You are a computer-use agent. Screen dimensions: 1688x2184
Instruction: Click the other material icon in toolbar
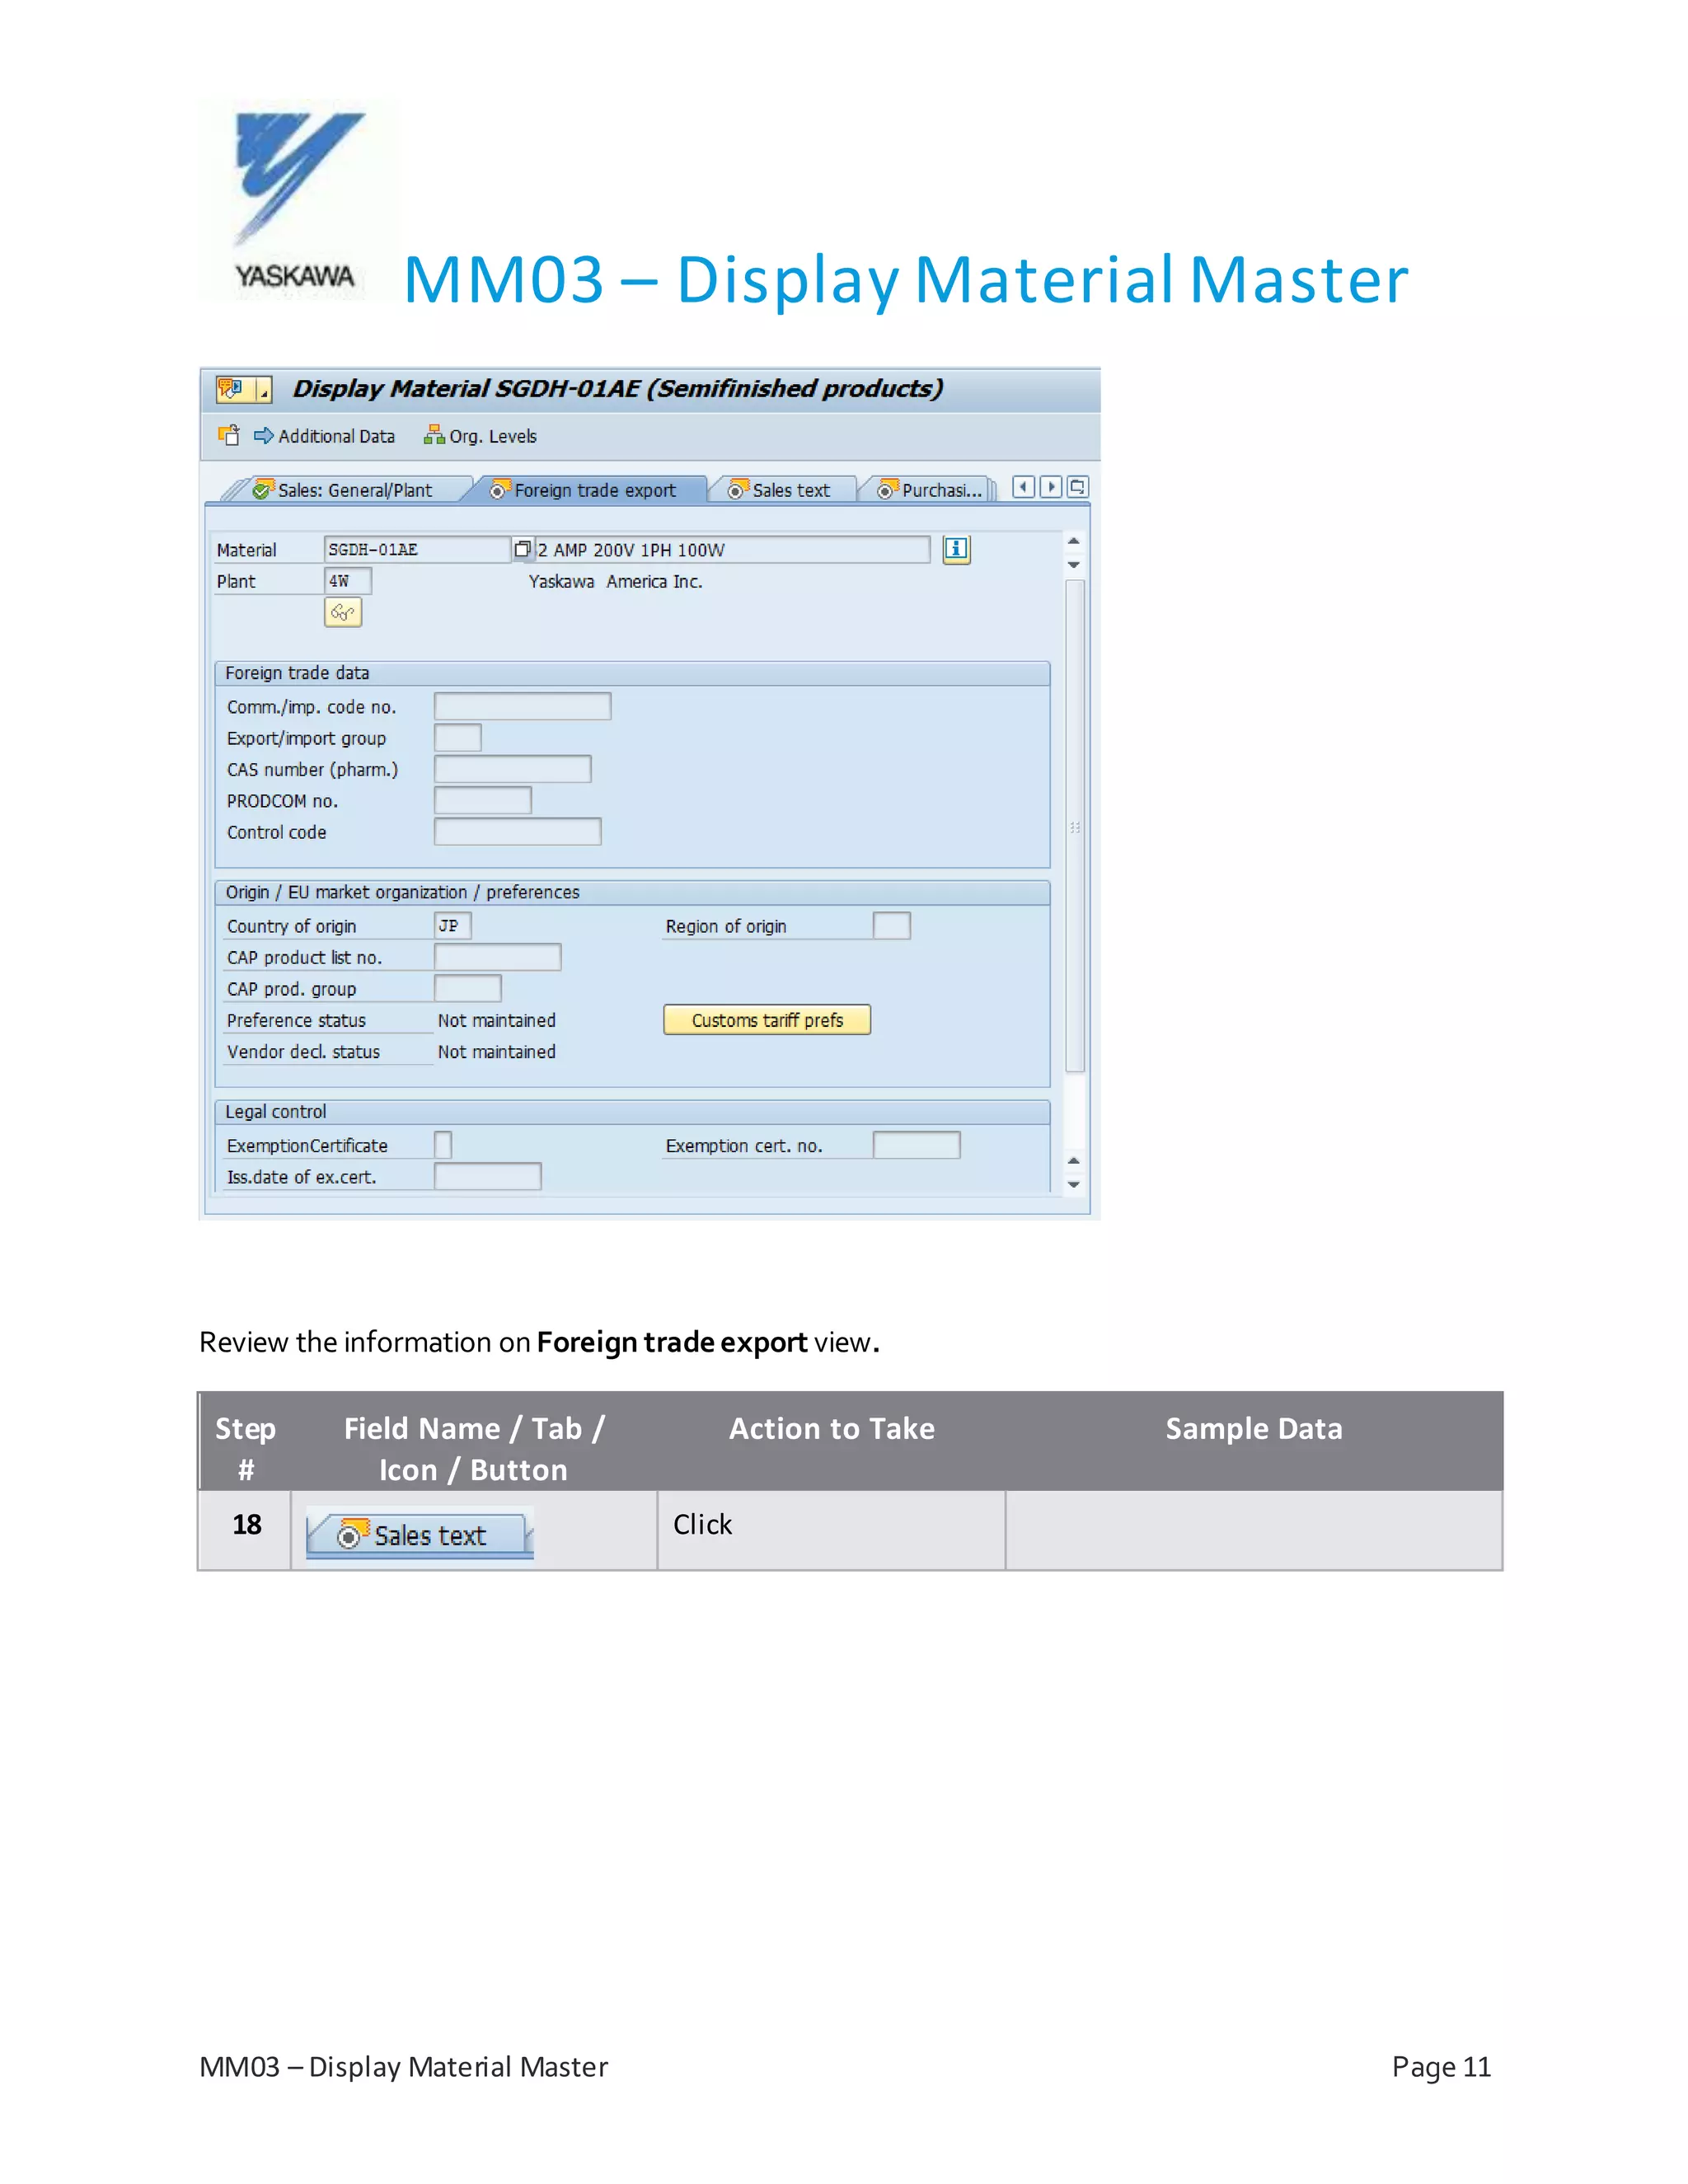click(229, 435)
